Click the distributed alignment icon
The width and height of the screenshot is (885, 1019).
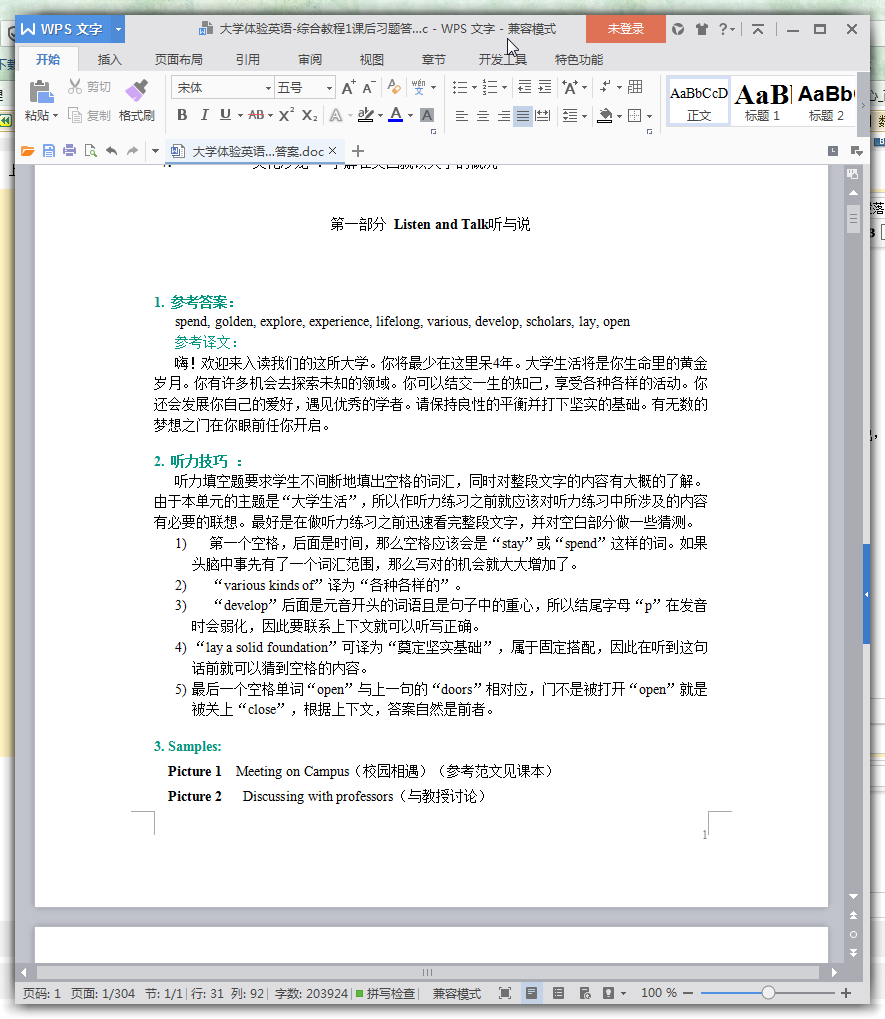click(x=543, y=116)
